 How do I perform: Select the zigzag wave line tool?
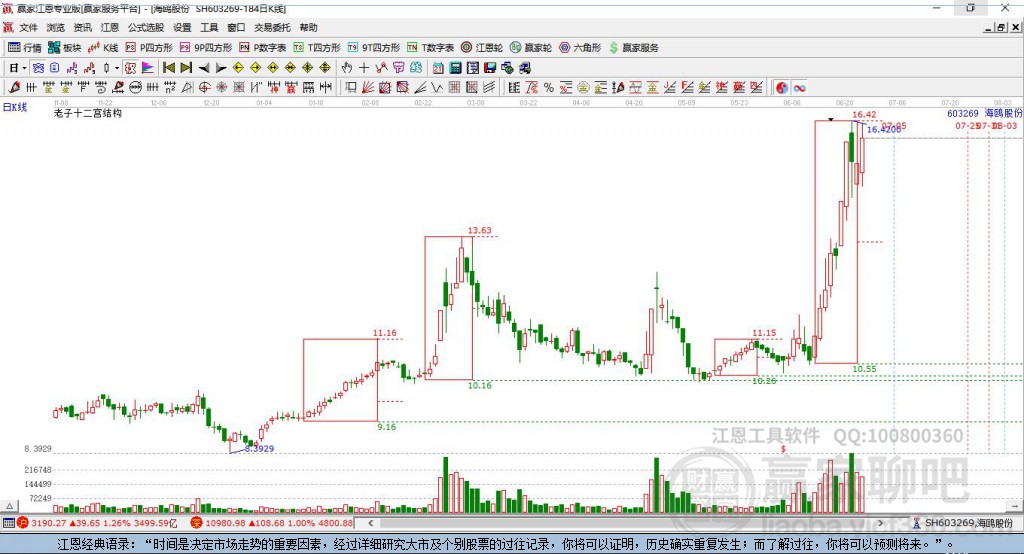[x=437, y=88]
